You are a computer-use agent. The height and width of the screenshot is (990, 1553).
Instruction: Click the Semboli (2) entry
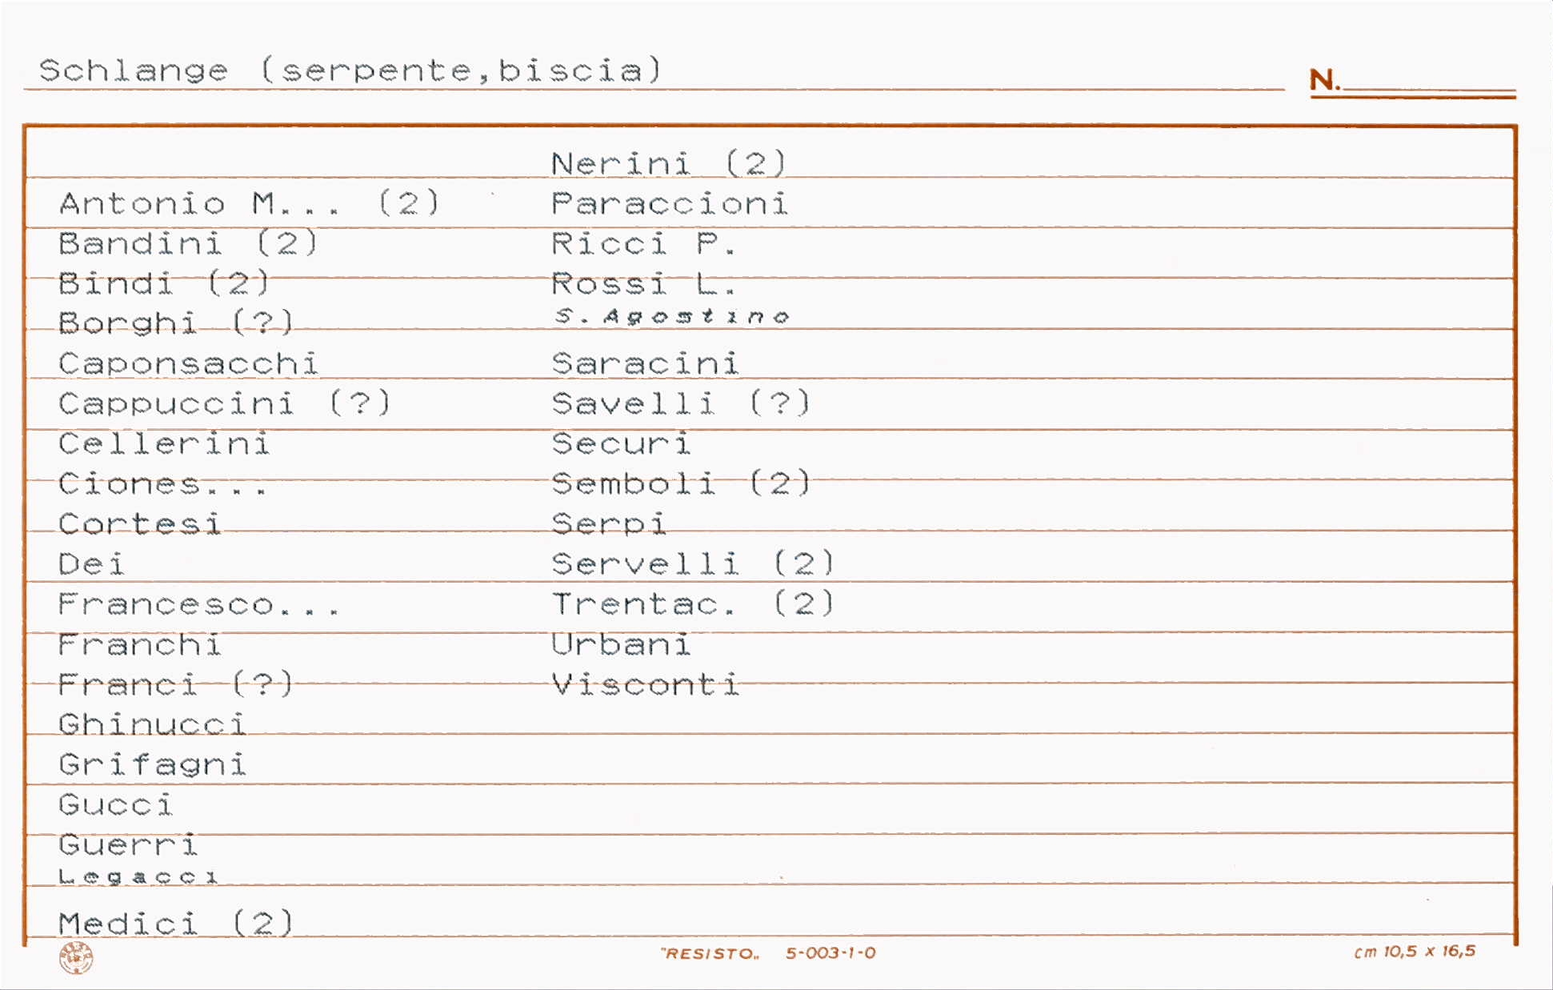click(681, 483)
